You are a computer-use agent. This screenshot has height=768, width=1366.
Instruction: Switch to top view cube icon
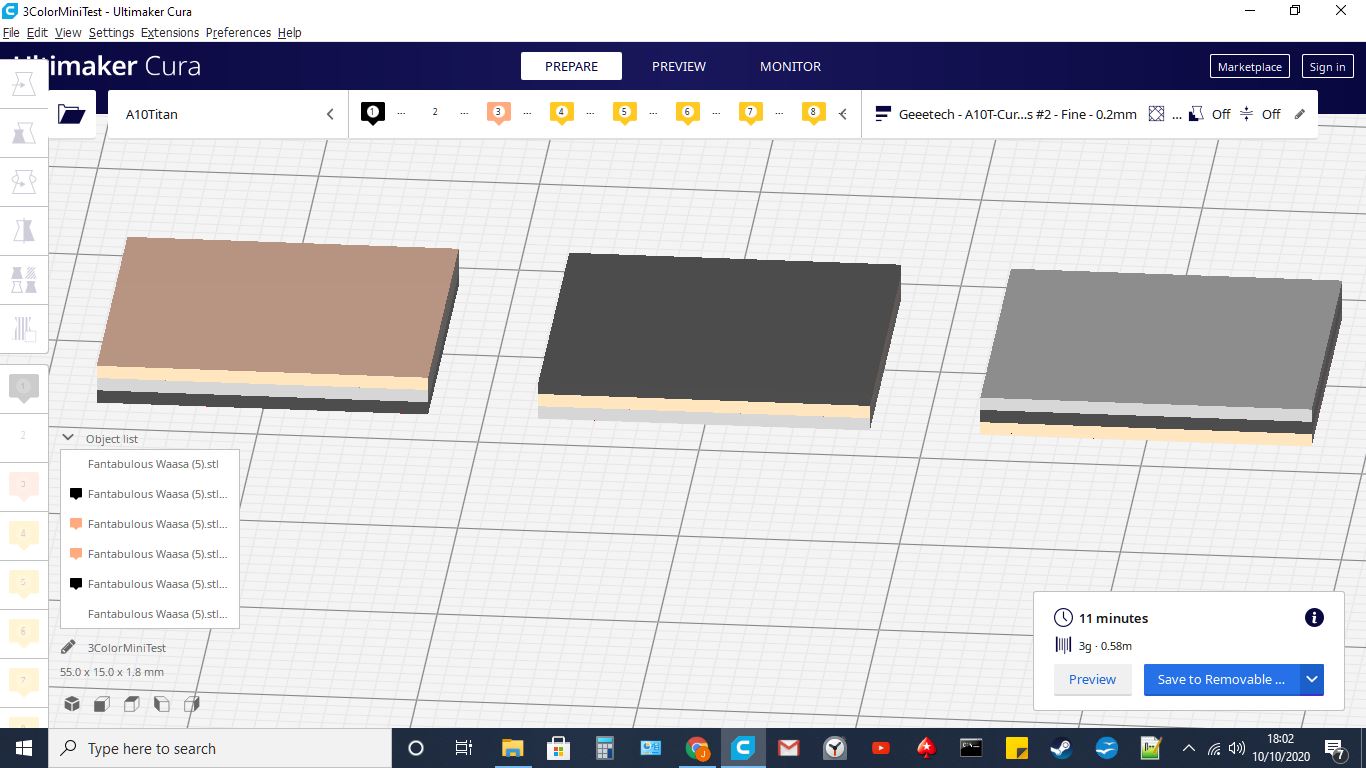click(x=131, y=704)
